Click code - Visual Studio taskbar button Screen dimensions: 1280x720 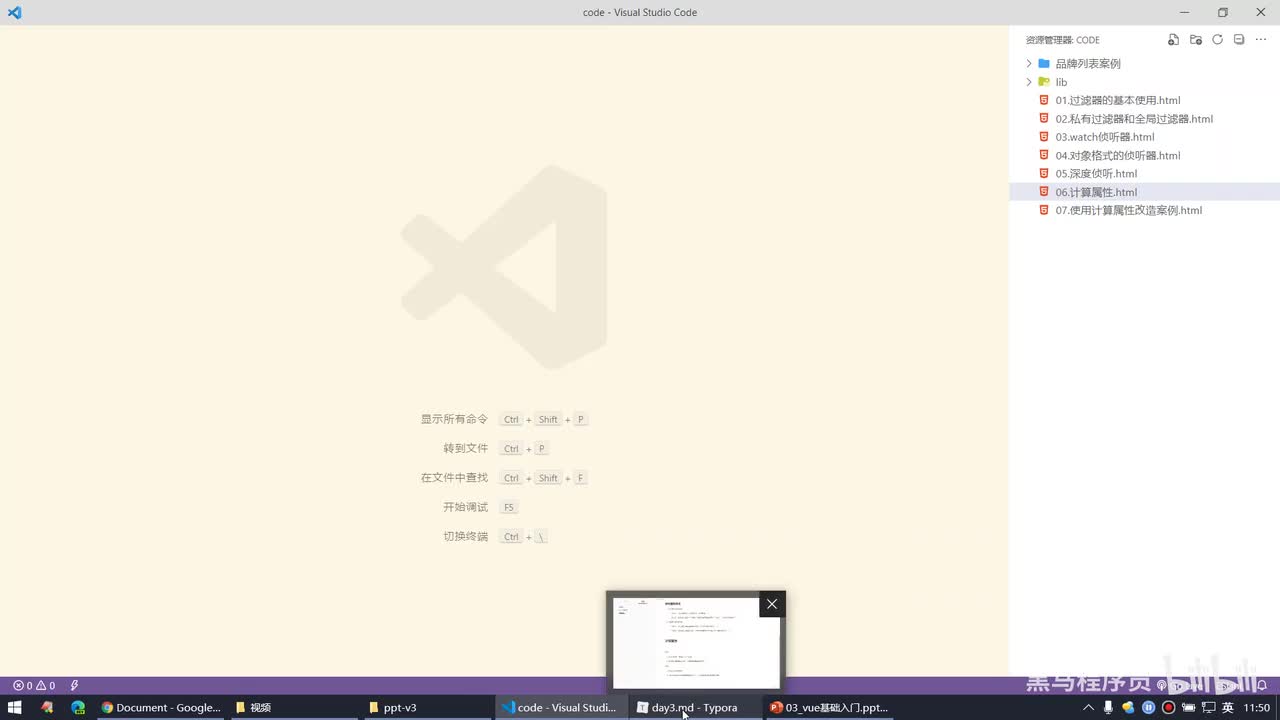pyautogui.click(x=561, y=707)
